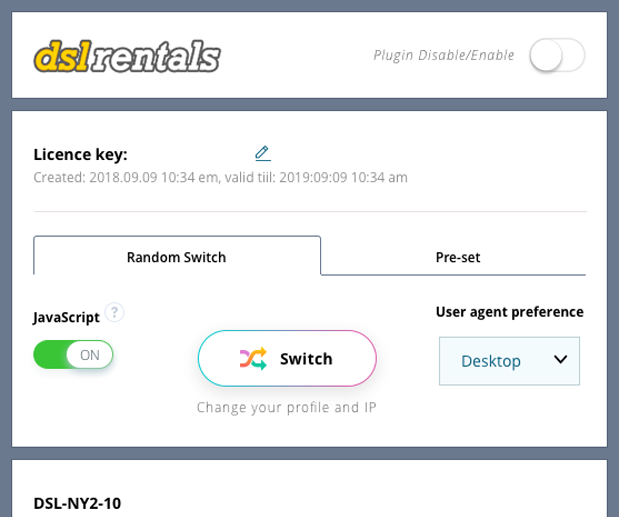Click the dslrentals logo
Viewport: 619px width, 517px height.
coord(127,56)
